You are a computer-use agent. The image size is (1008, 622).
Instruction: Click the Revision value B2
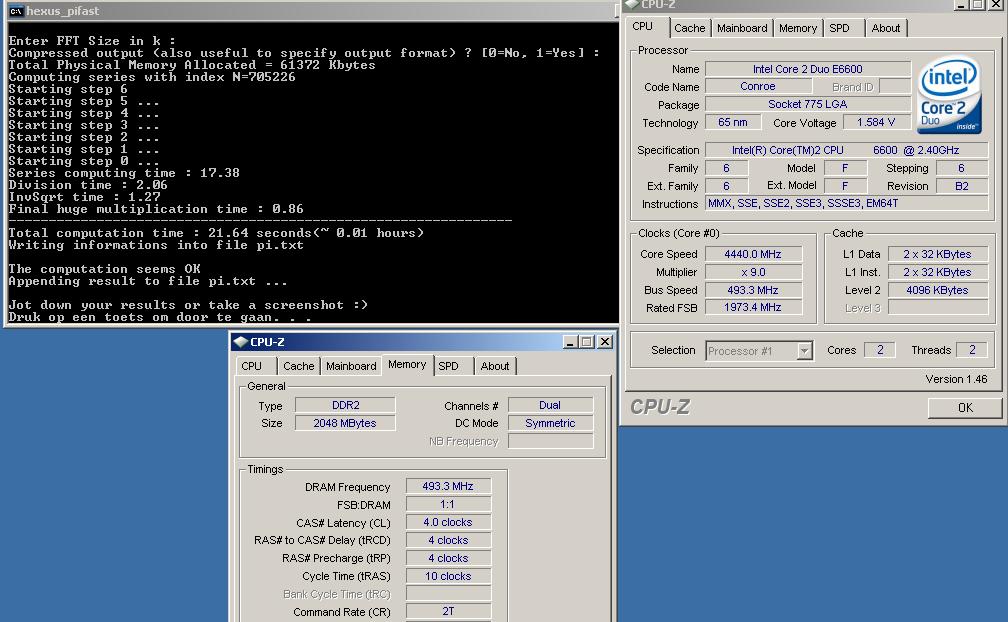click(962, 186)
